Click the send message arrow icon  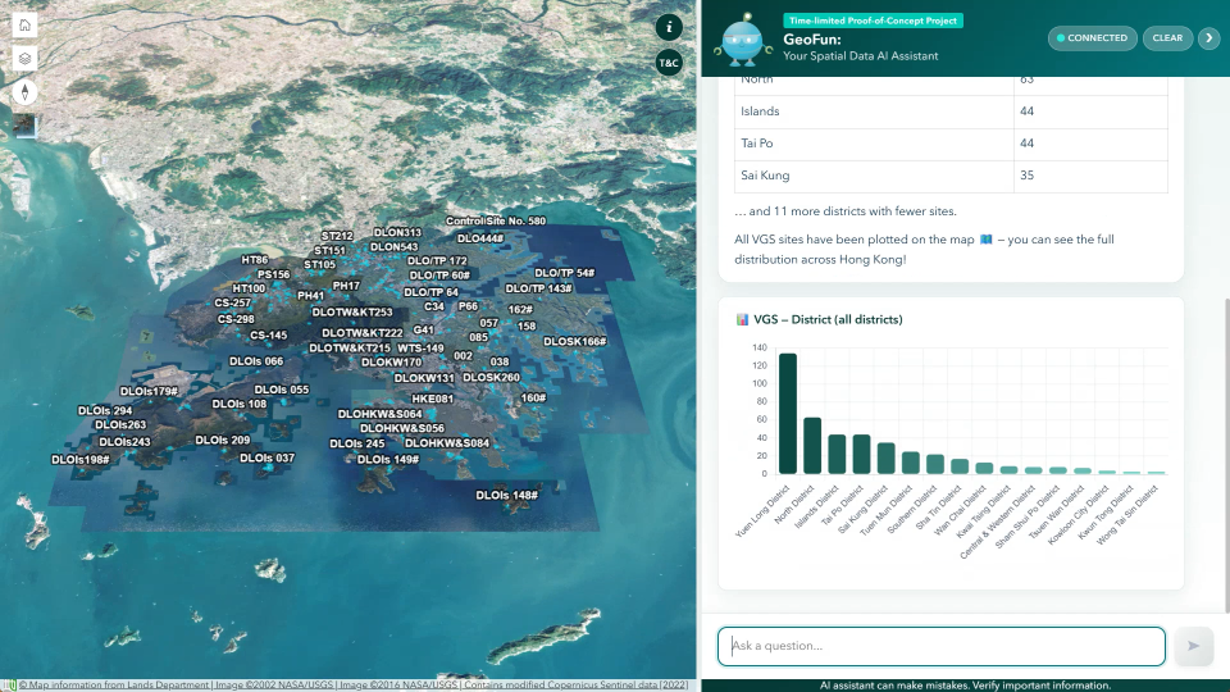coord(1193,646)
